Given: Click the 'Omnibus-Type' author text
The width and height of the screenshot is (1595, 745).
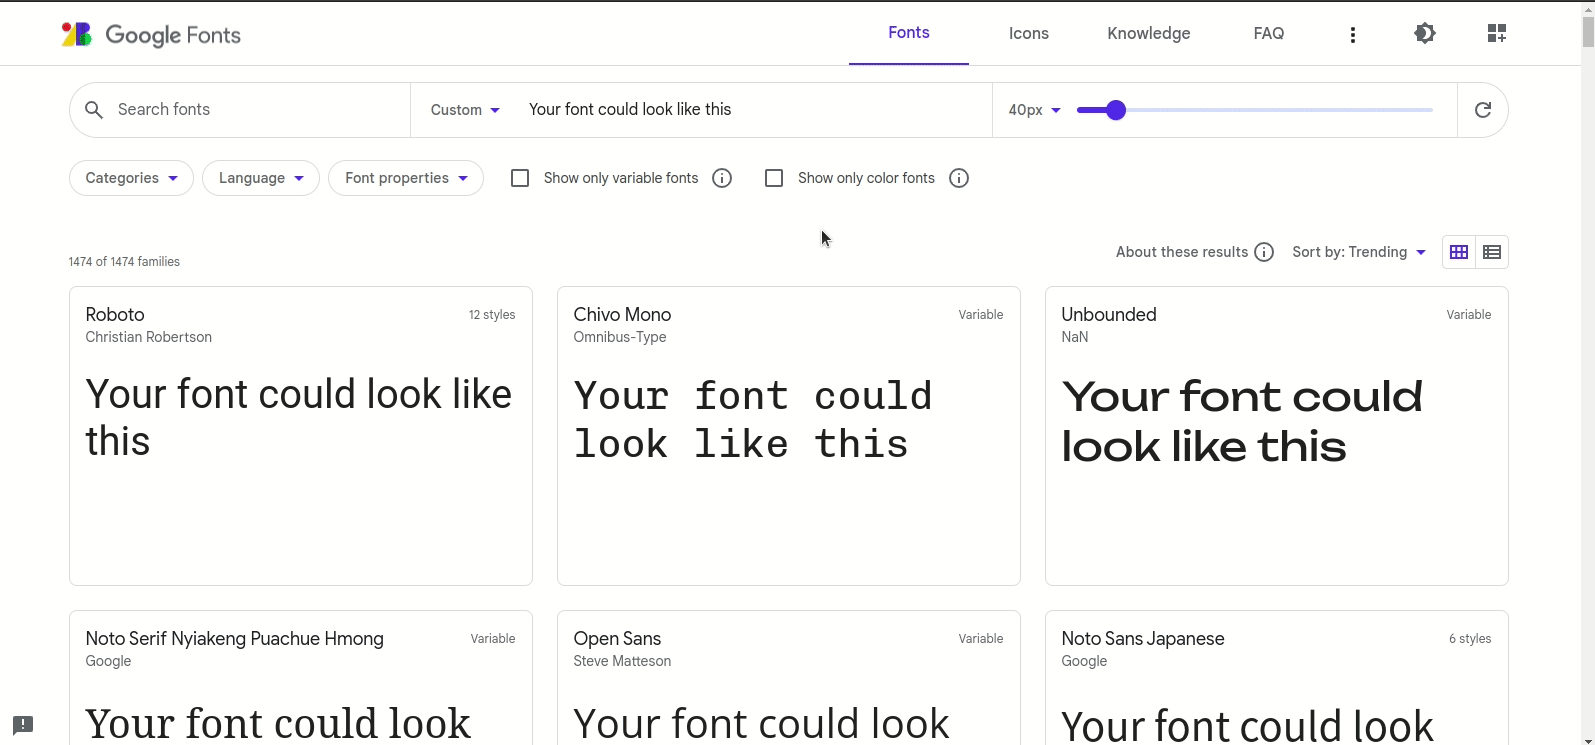Looking at the screenshot, I should point(620,337).
